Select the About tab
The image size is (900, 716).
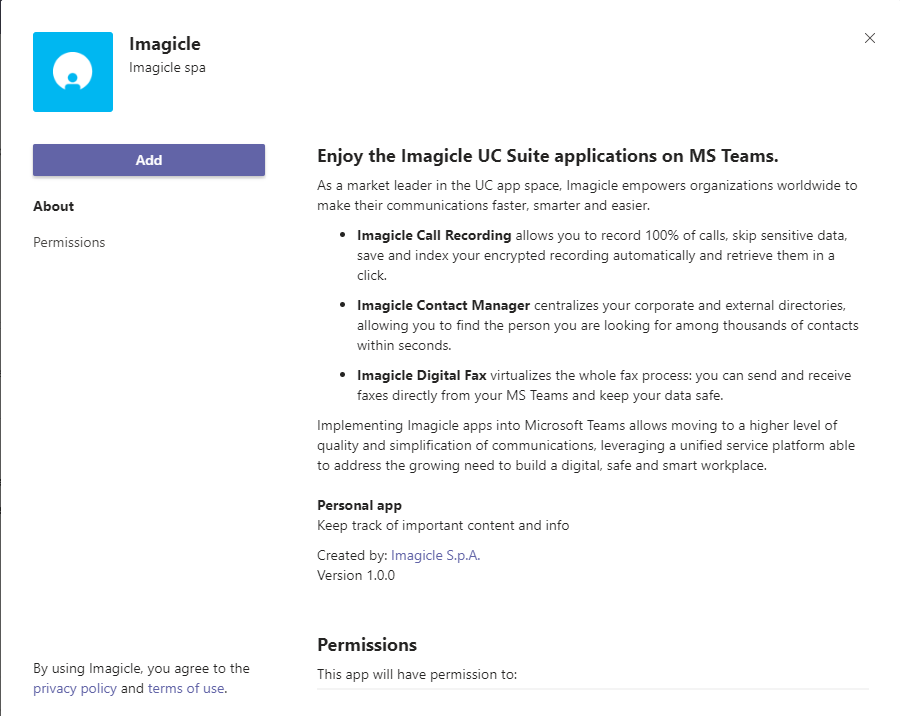click(x=54, y=206)
